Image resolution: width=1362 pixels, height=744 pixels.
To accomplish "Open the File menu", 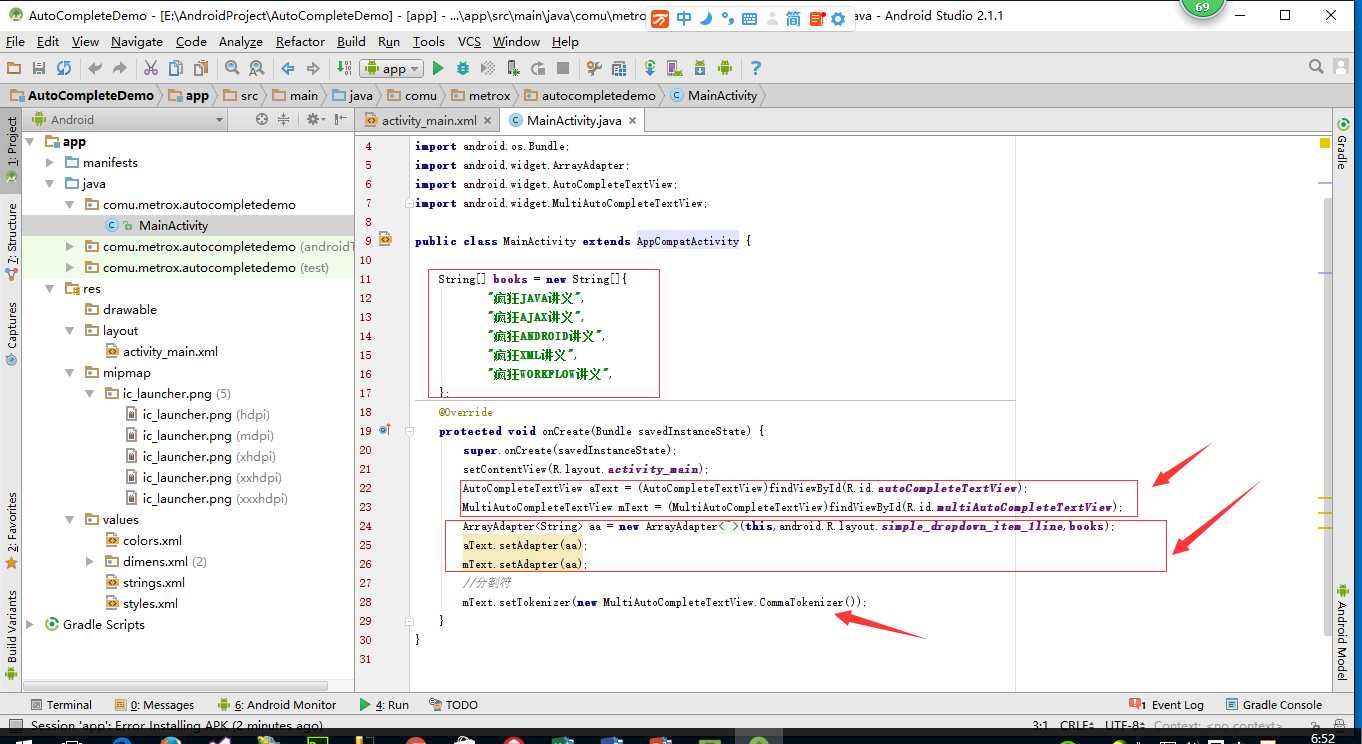I will pyautogui.click(x=15, y=42).
